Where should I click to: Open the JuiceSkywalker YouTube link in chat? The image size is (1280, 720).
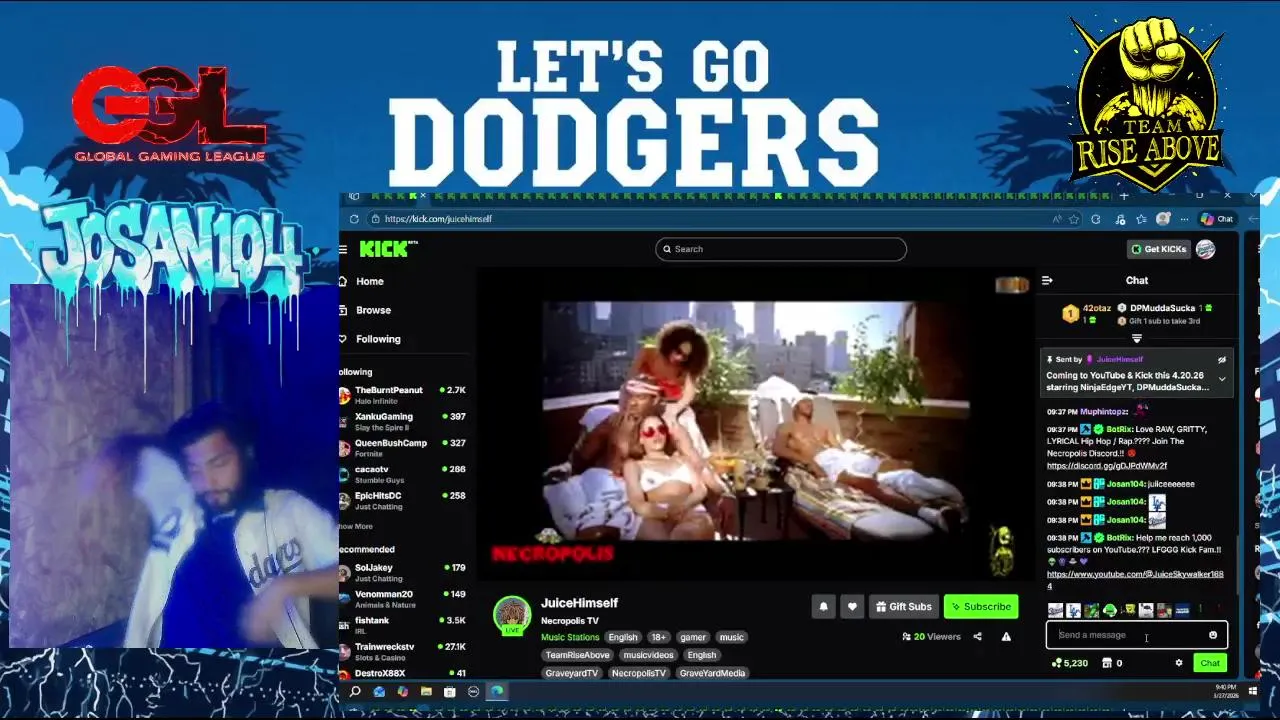click(x=1135, y=579)
